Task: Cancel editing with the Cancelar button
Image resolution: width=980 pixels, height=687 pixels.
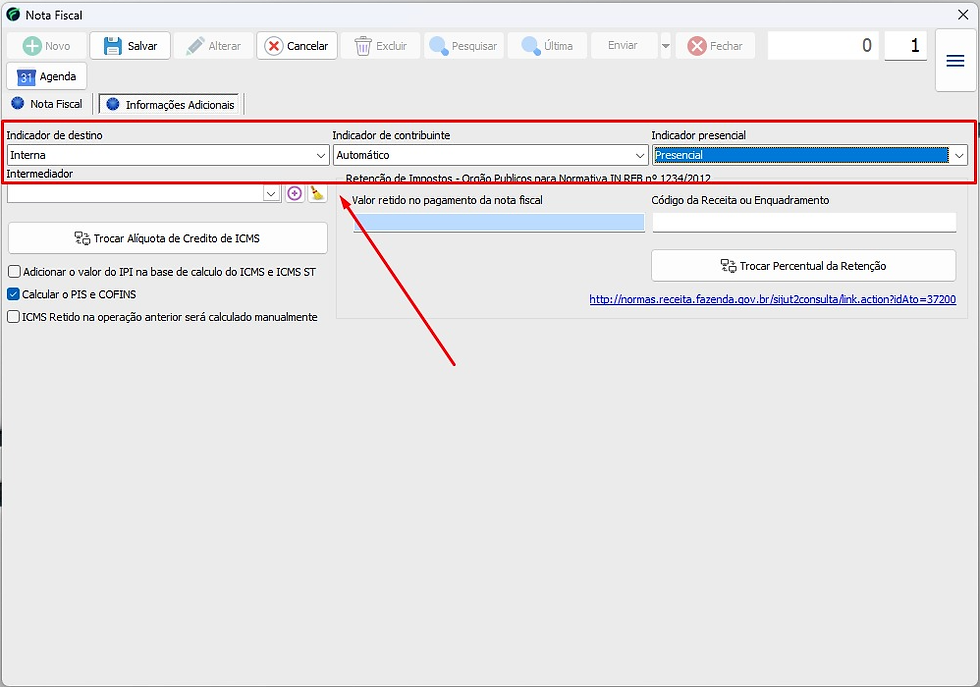Action: 297,46
